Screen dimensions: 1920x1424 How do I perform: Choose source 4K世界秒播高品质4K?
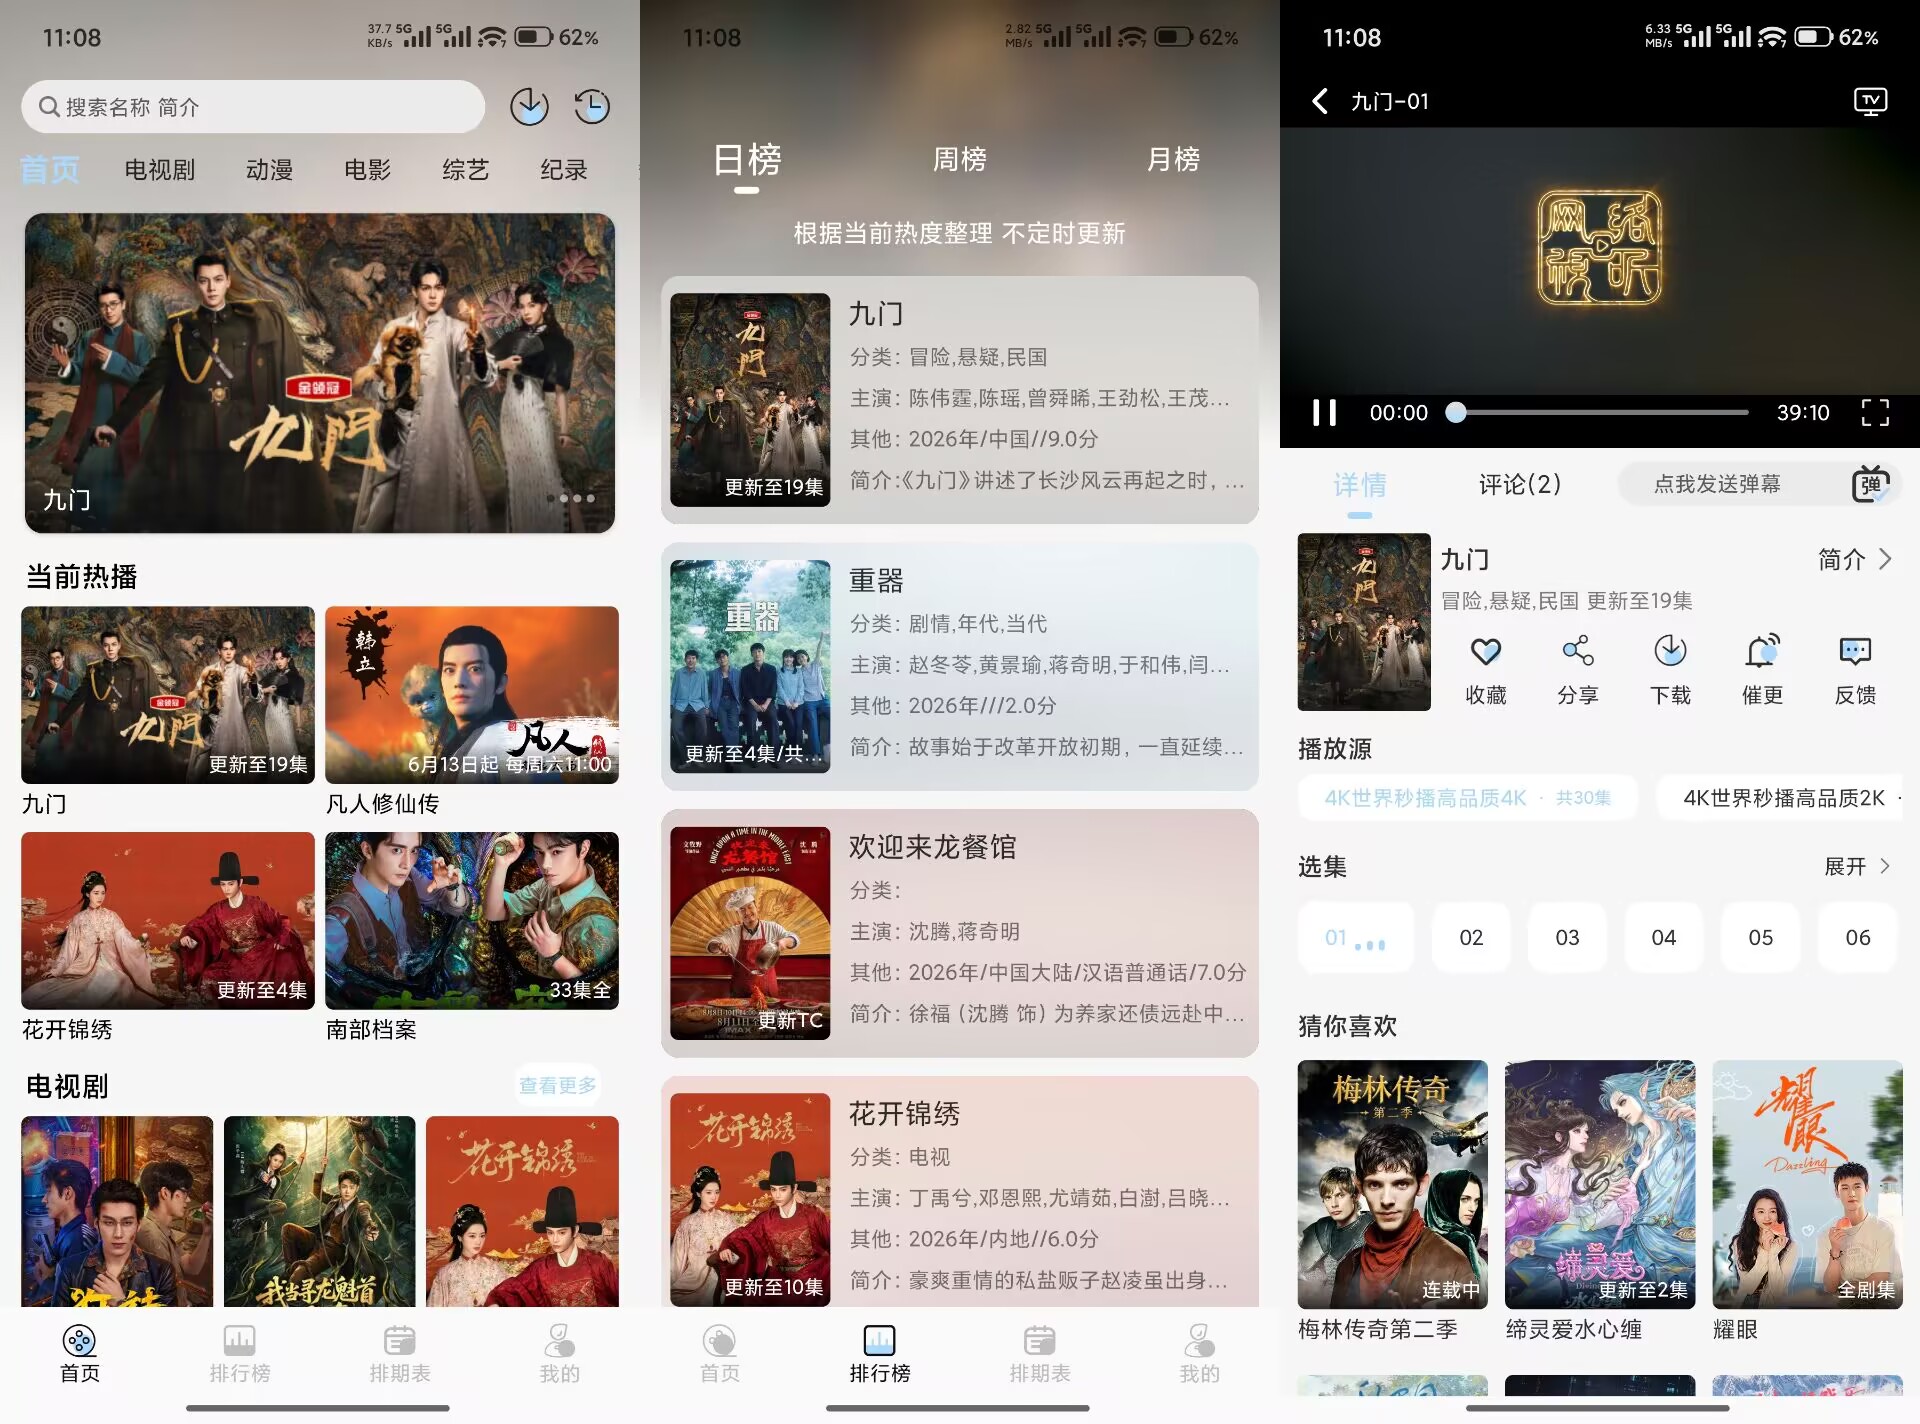coord(1468,798)
